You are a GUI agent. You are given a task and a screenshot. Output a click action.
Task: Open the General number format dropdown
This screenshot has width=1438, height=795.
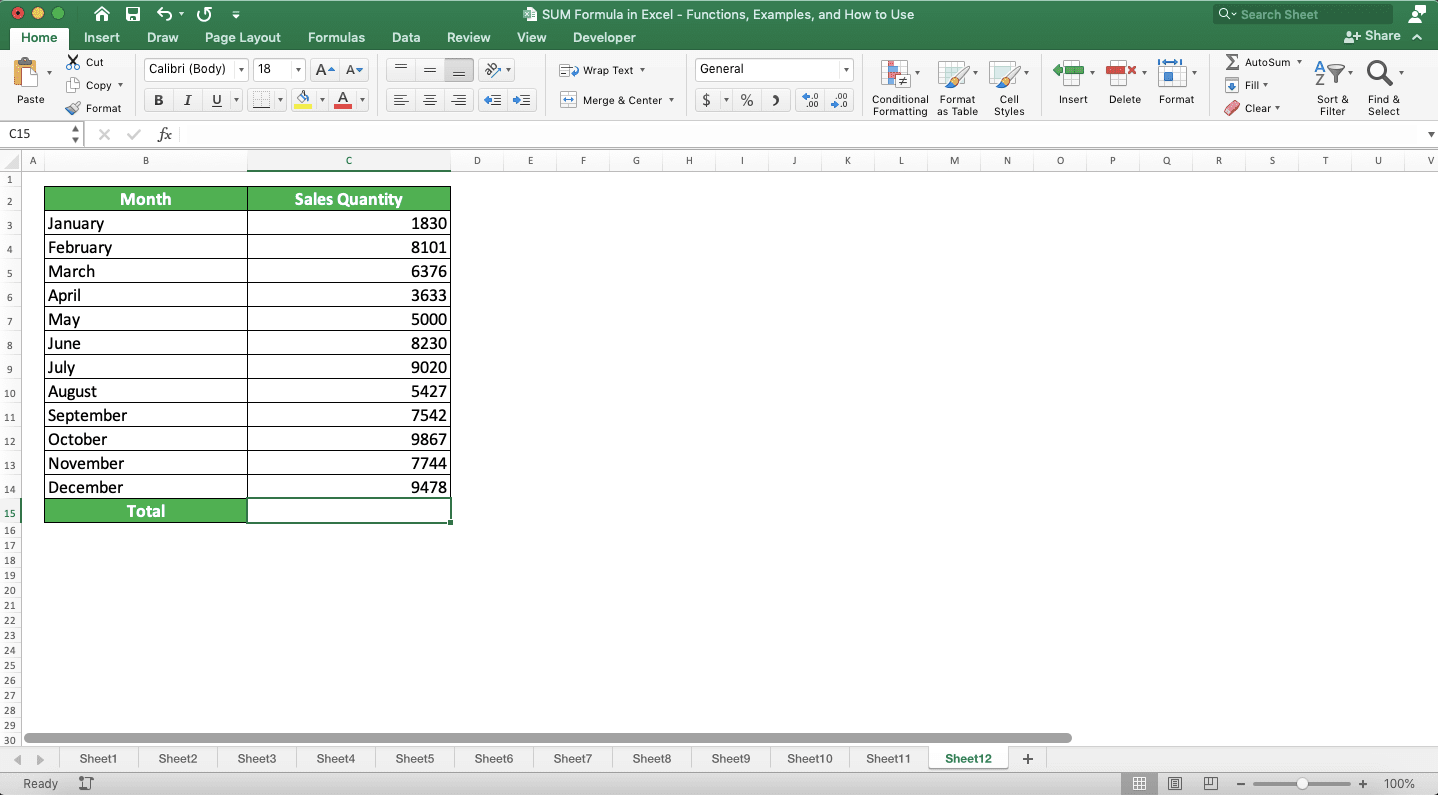(843, 69)
